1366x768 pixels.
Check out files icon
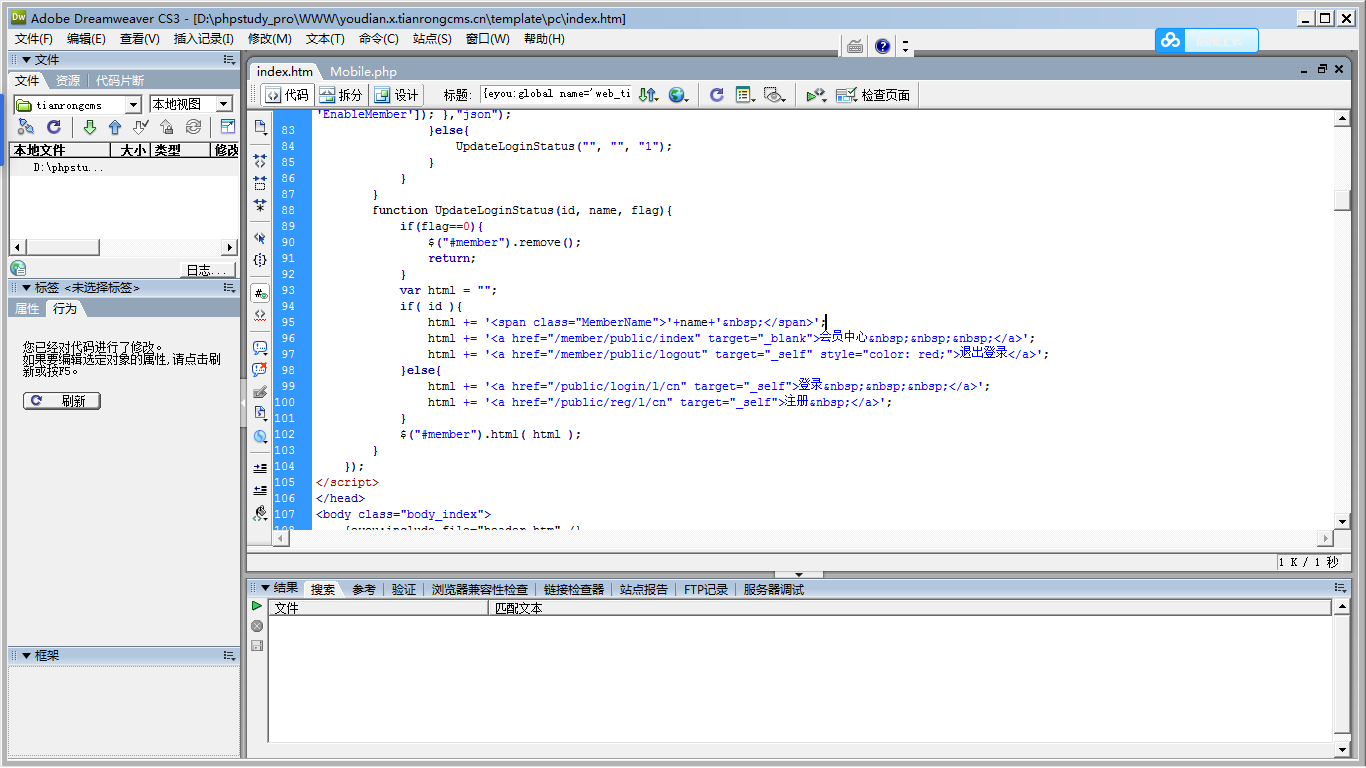coord(140,127)
